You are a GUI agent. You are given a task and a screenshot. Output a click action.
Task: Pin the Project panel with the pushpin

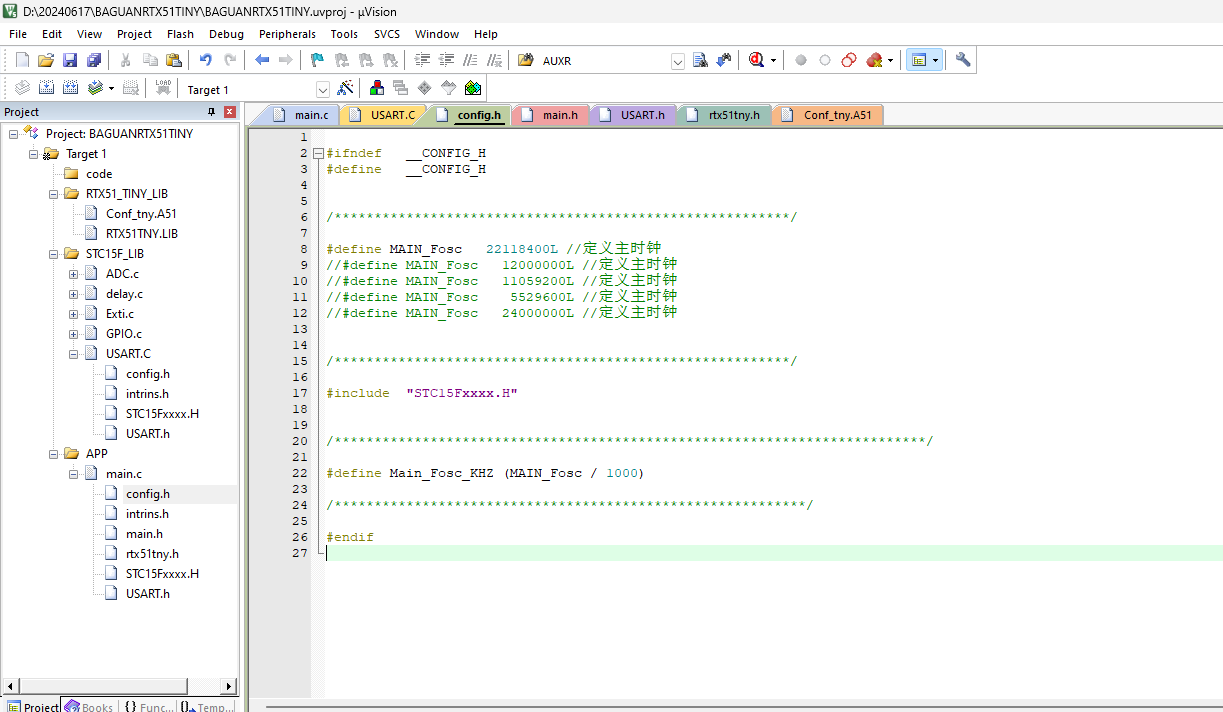coord(211,112)
